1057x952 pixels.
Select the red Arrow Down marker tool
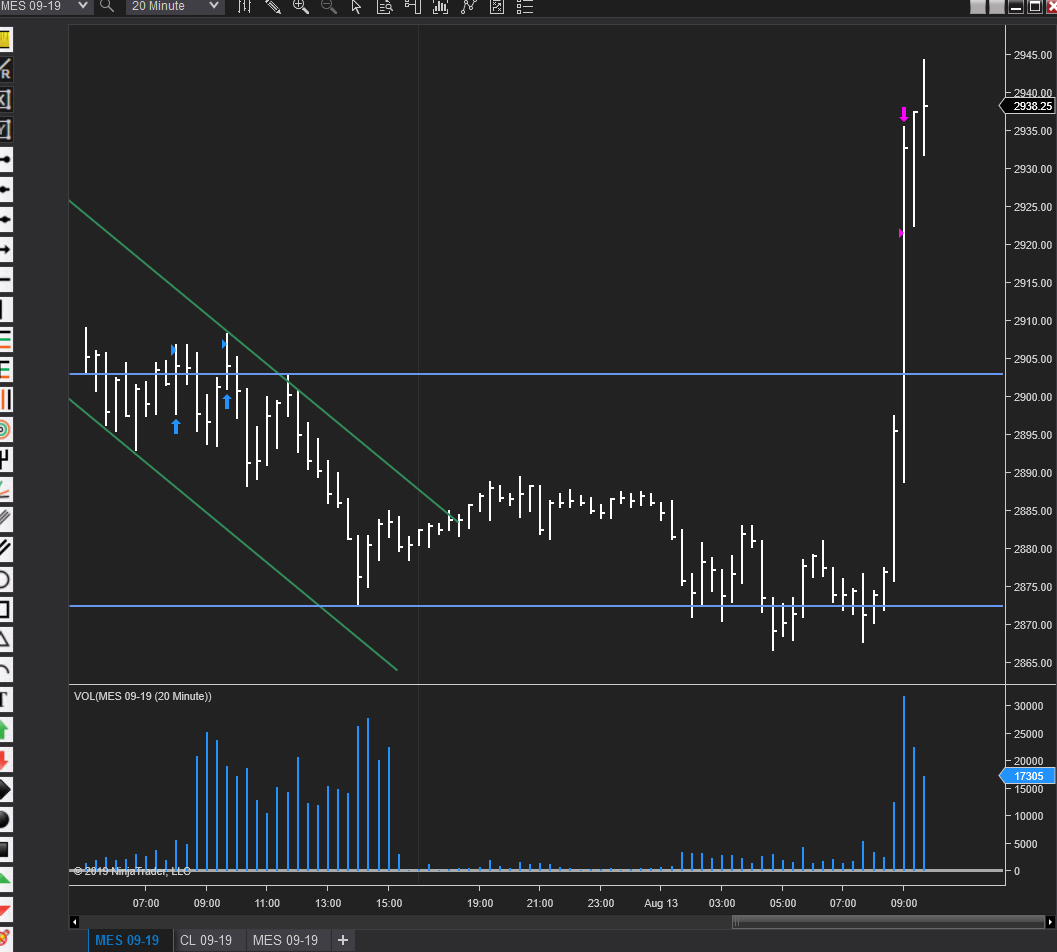tap(5, 759)
